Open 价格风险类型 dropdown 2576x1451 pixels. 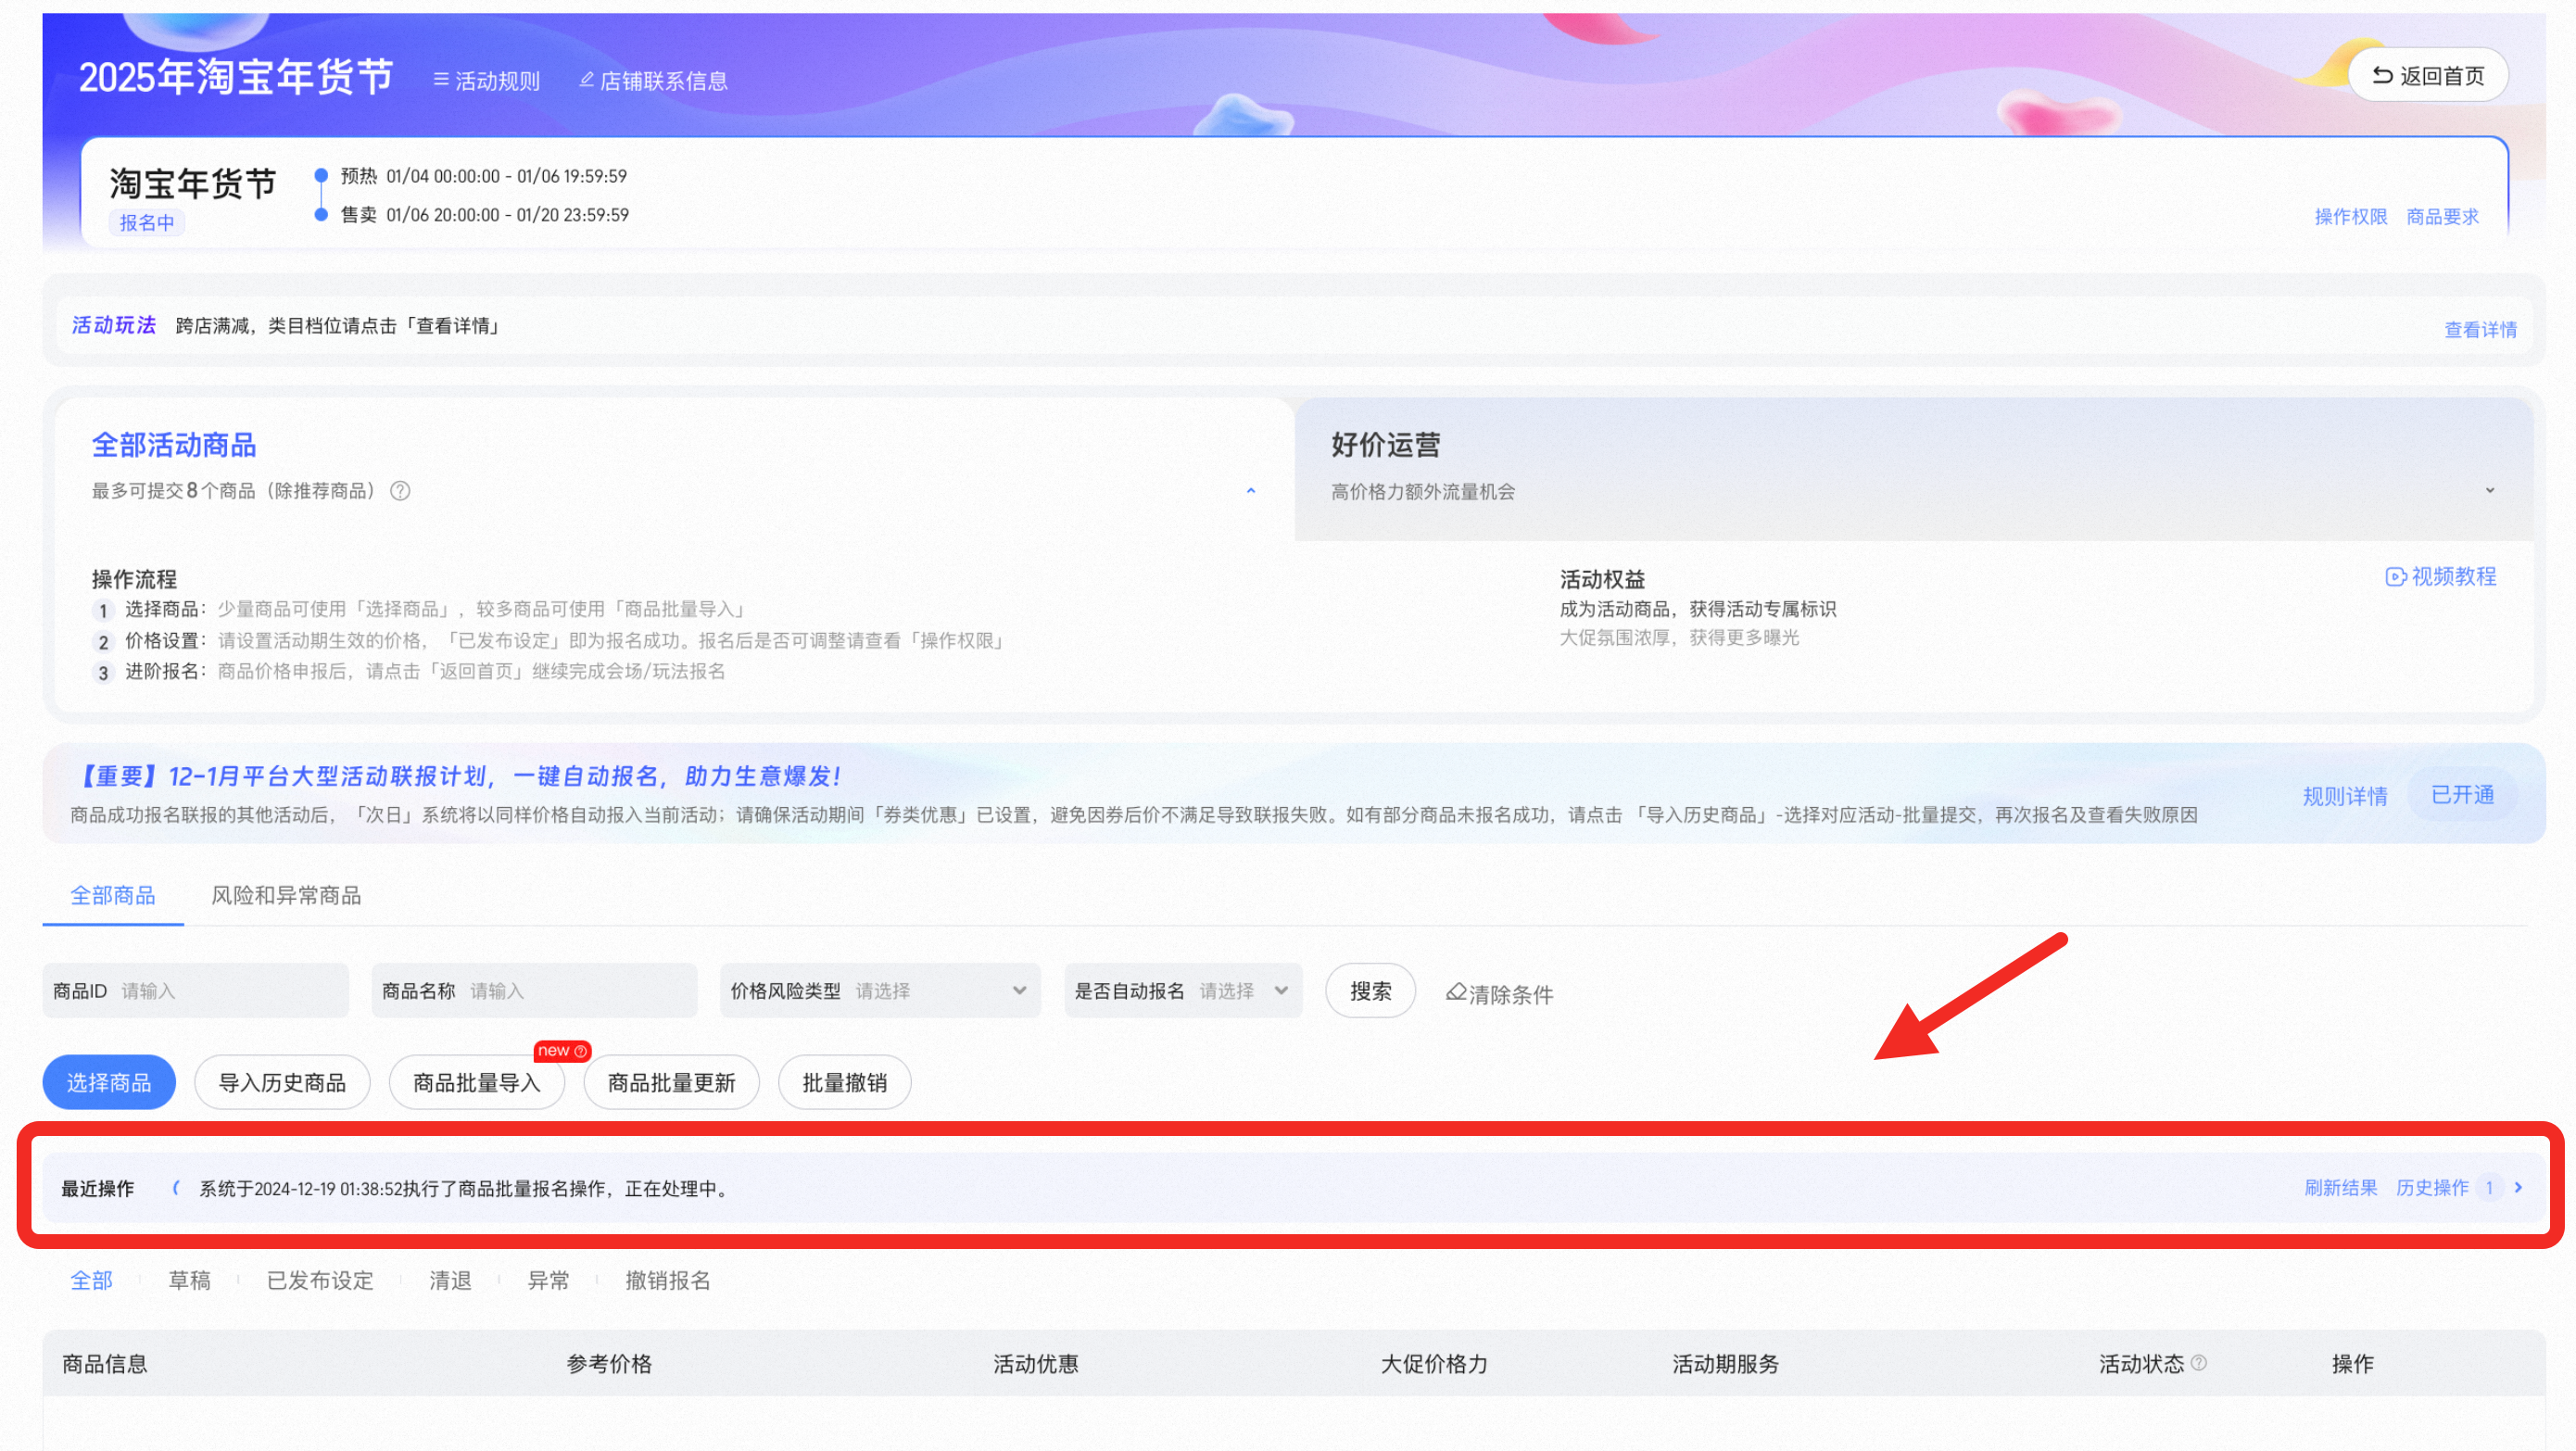[x=880, y=991]
